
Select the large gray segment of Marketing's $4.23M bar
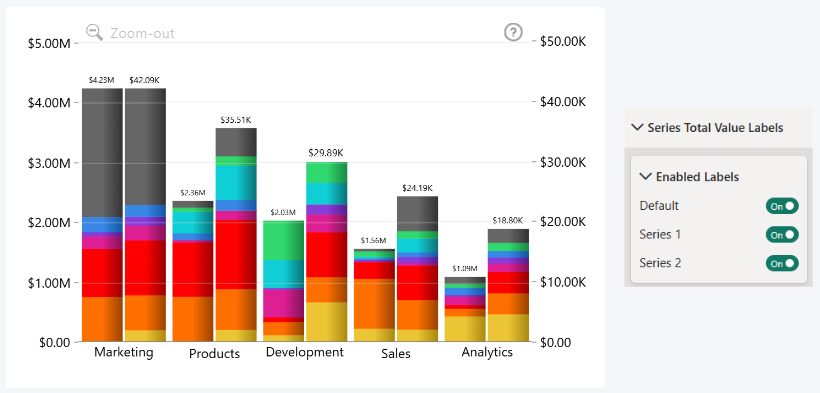[x=102, y=153]
